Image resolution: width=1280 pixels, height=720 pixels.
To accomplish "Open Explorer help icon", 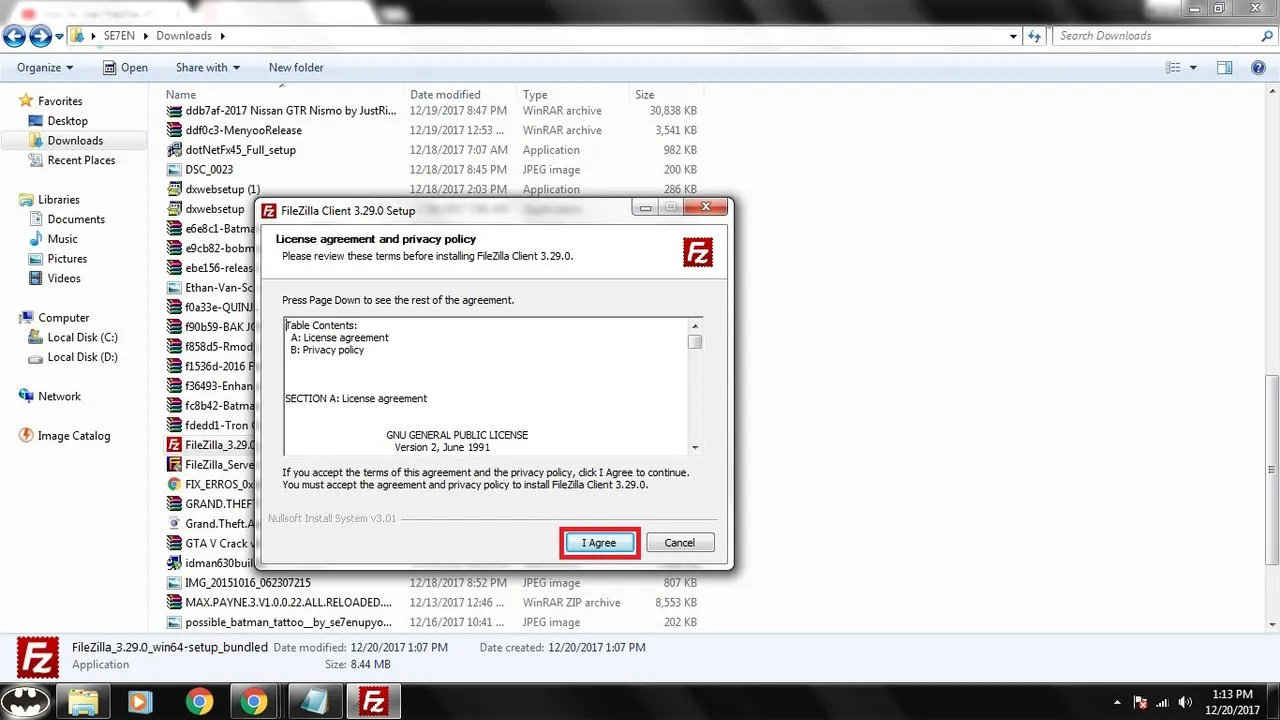I will coord(1259,68).
